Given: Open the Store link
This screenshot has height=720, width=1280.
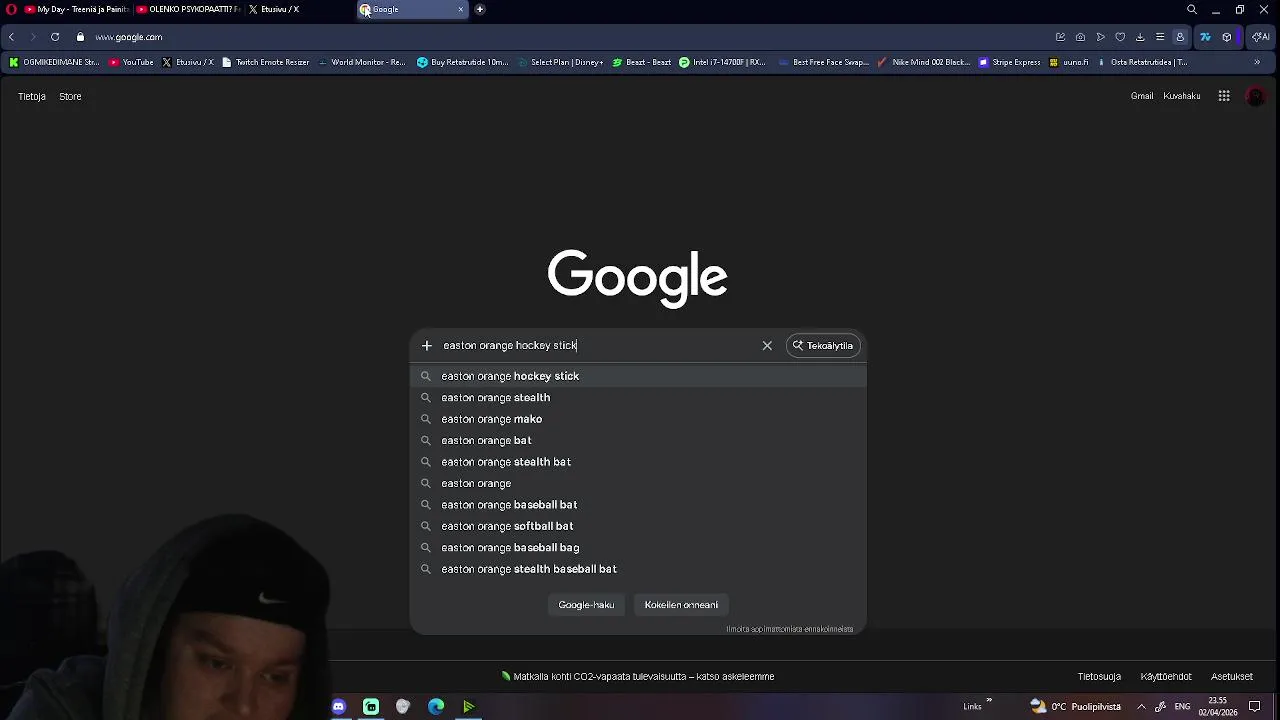Looking at the screenshot, I should point(70,97).
